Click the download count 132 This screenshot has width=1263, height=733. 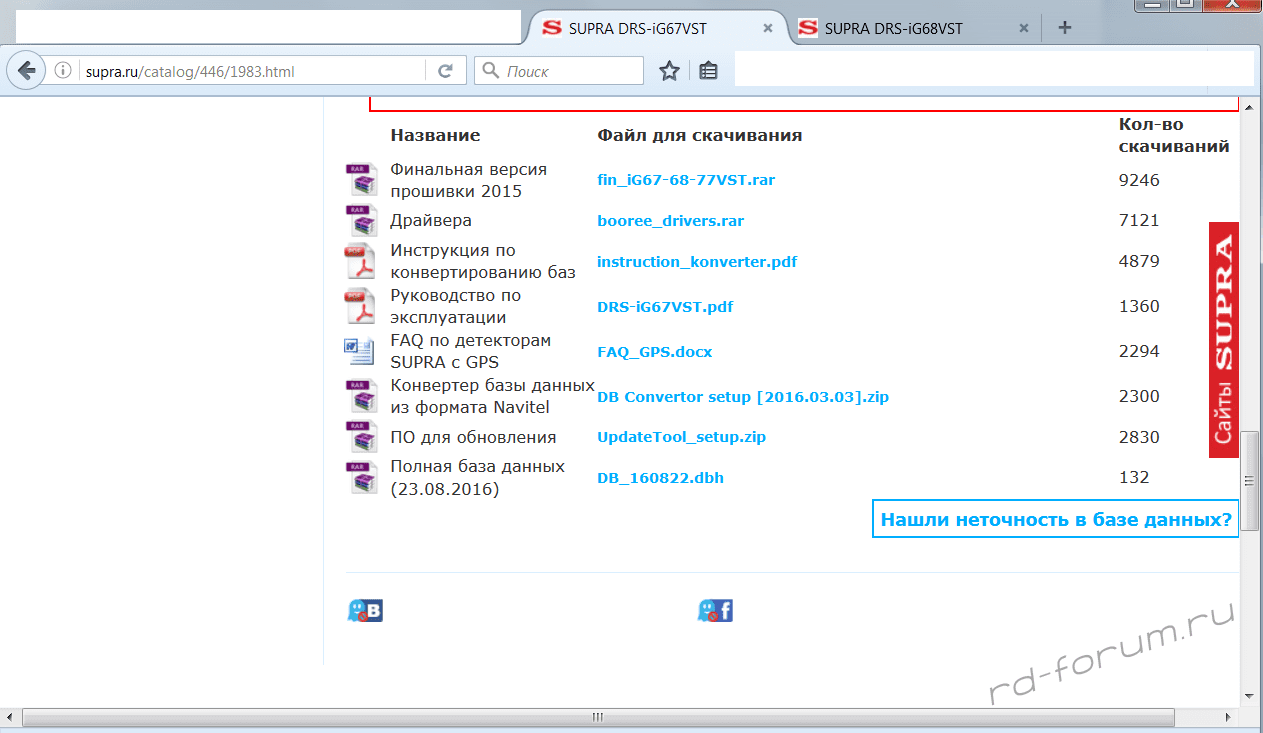pyautogui.click(x=1134, y=478)
